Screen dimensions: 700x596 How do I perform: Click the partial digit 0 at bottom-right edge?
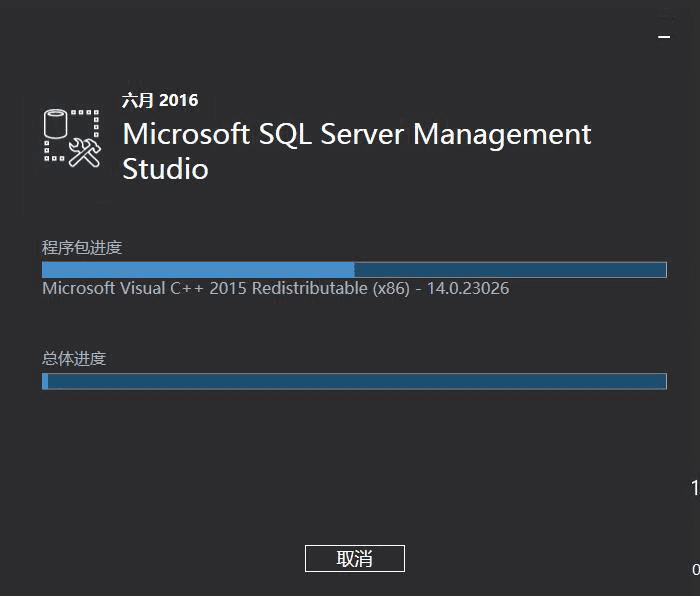(695, 570)
